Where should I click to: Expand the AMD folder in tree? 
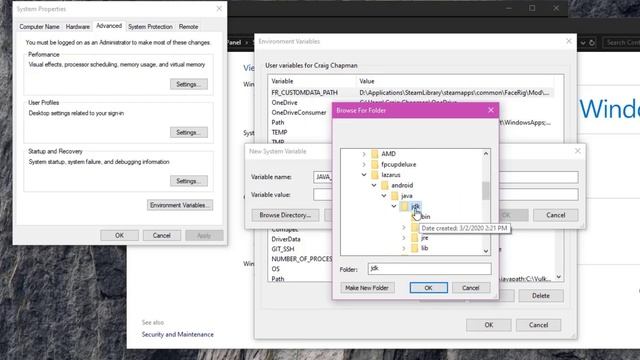[x=364, y=154]
